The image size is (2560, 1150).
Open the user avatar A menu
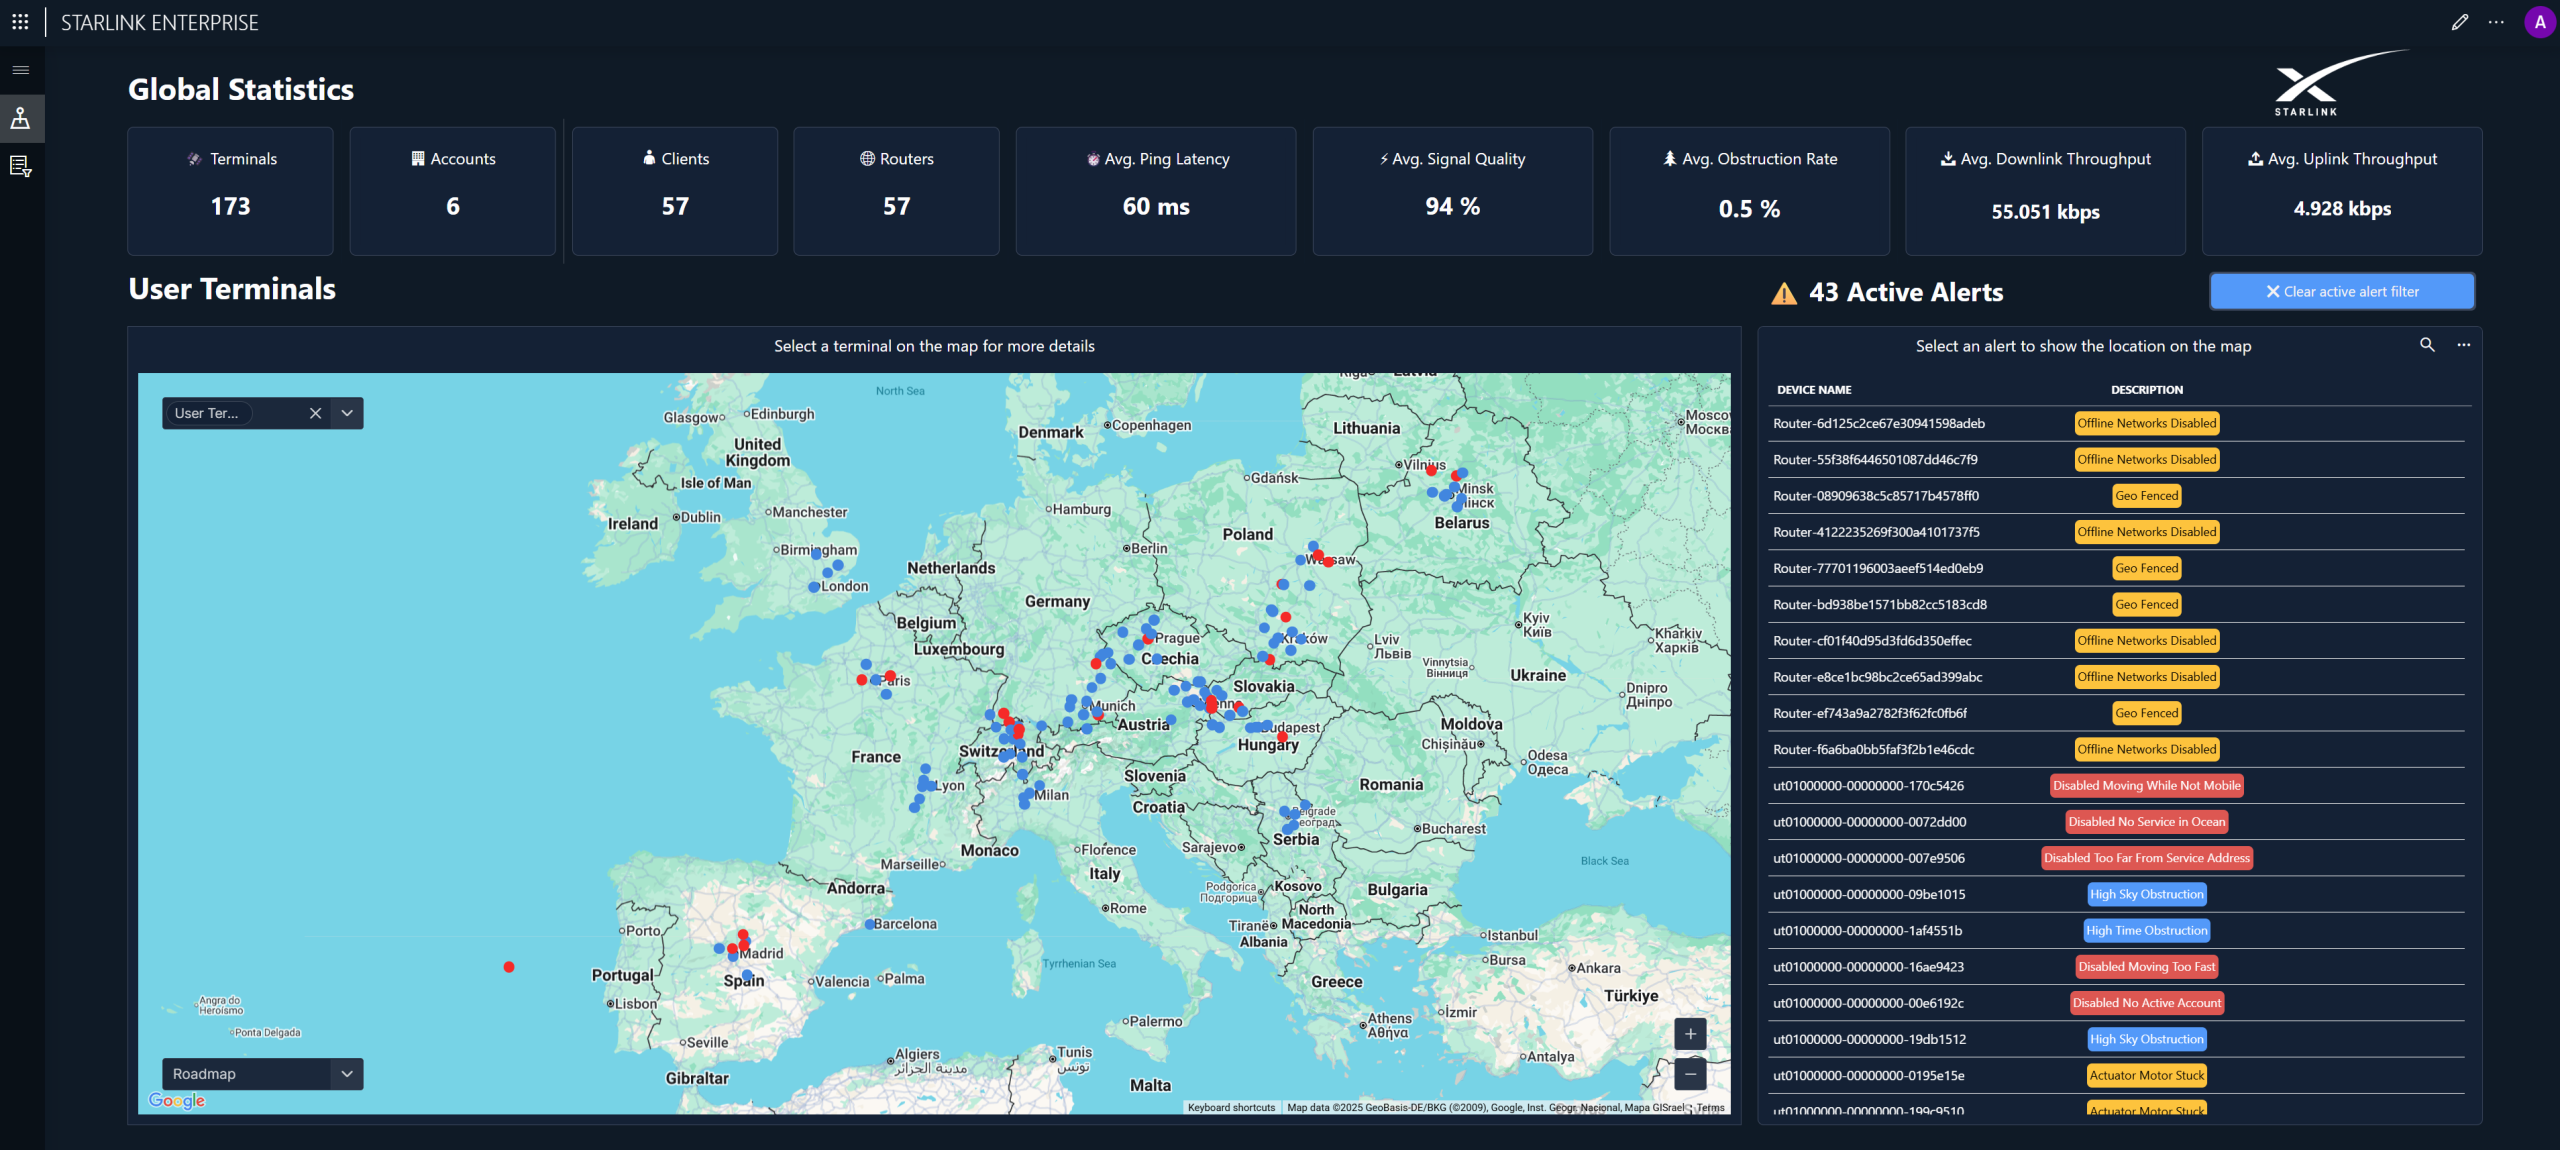[x=2540, y=22]
